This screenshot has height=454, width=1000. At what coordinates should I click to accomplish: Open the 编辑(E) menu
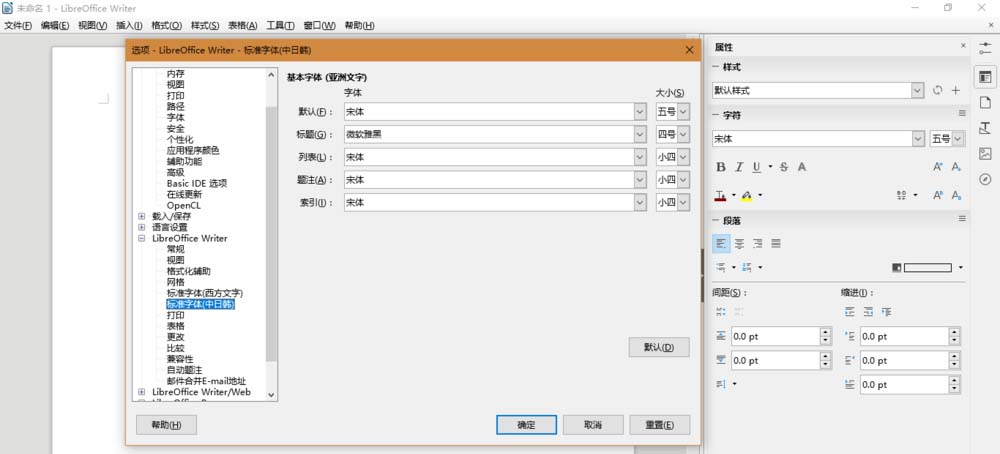(x=55, y=26)
